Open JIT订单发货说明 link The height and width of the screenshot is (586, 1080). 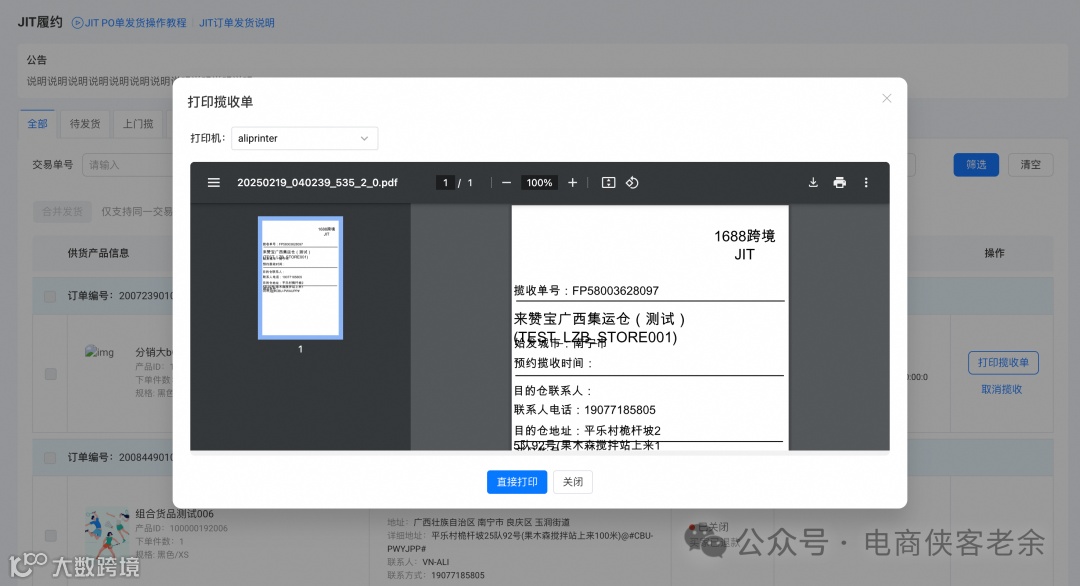click(237, 23)
